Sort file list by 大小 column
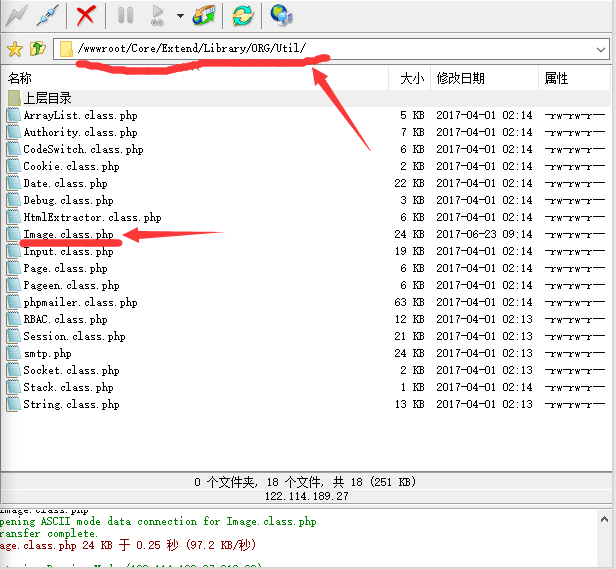This screenshot has width=616, height=569. click(410, 78)
